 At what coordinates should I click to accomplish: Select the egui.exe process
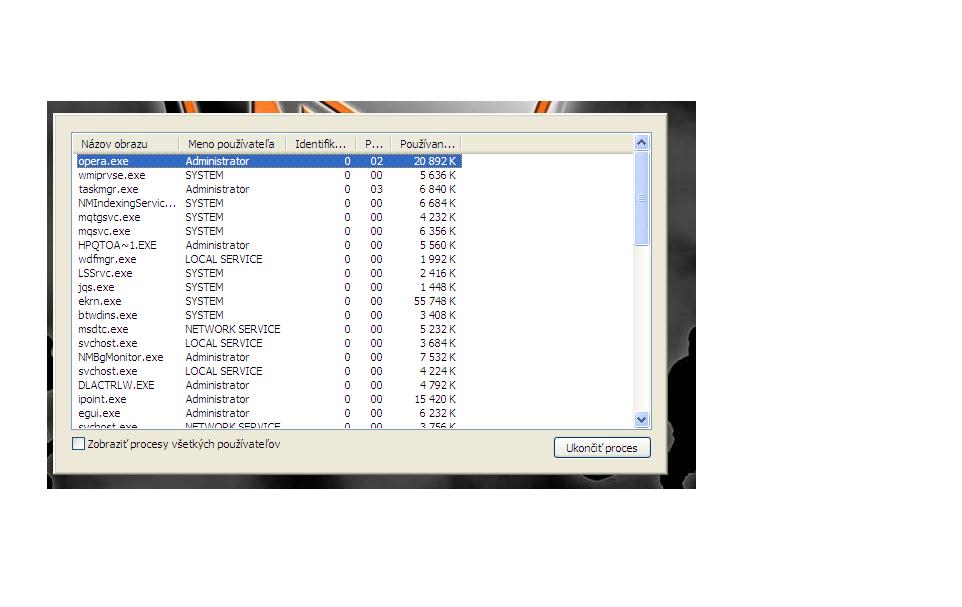(x=99, y=413)
